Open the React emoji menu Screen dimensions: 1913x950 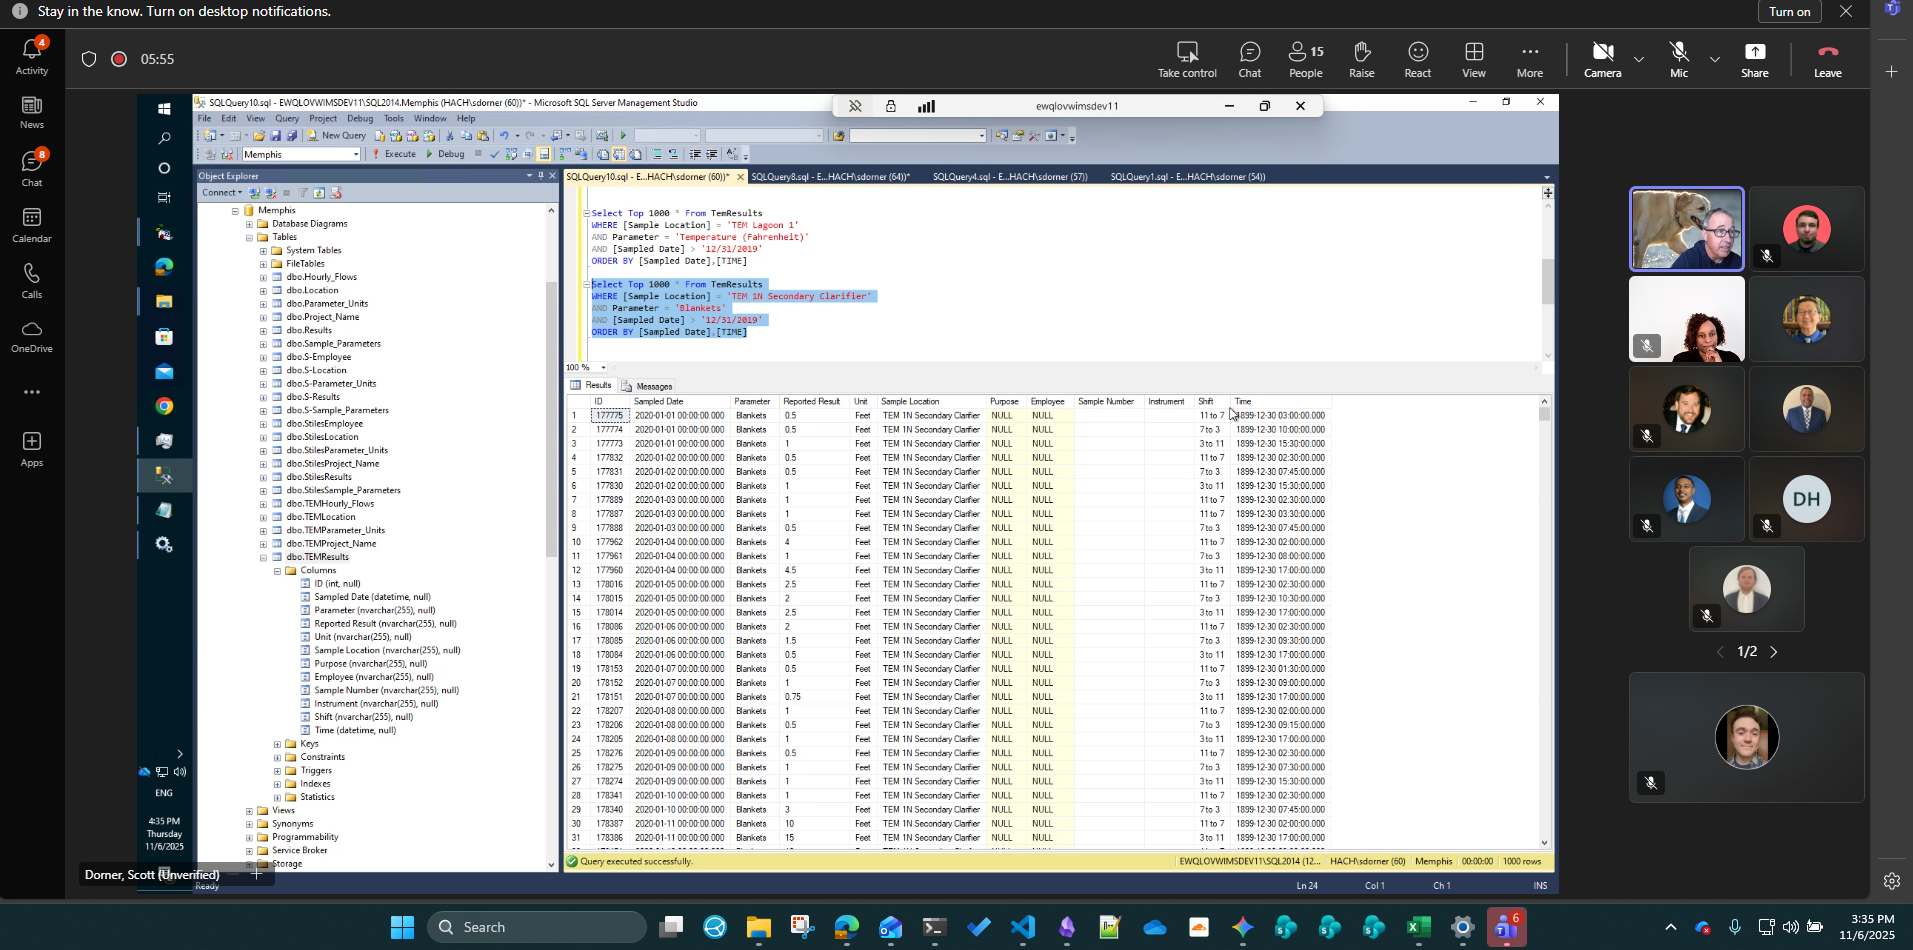pyautogui.click(x=1417, y=59)
